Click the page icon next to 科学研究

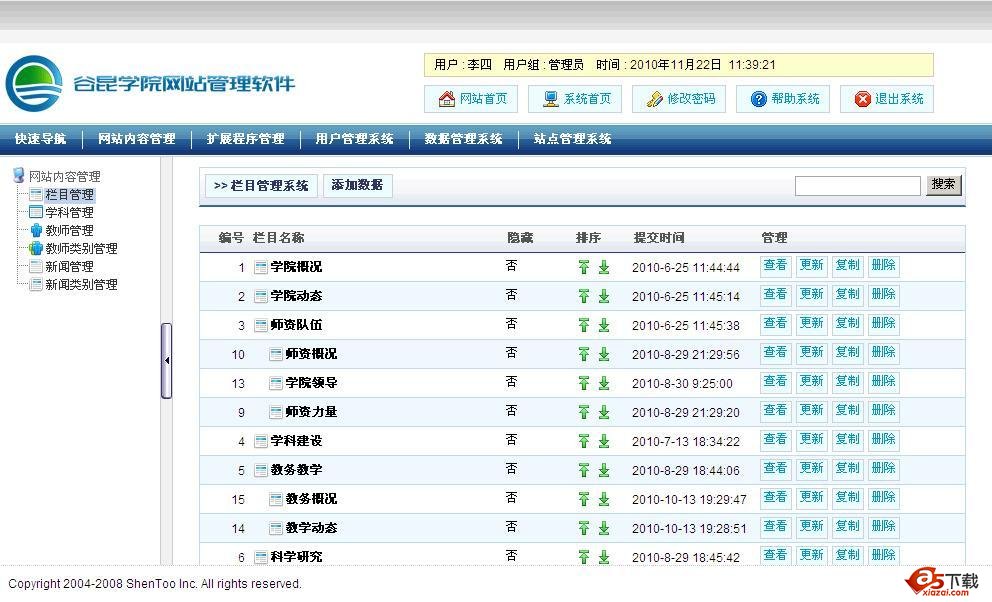[x=261, y=557]
